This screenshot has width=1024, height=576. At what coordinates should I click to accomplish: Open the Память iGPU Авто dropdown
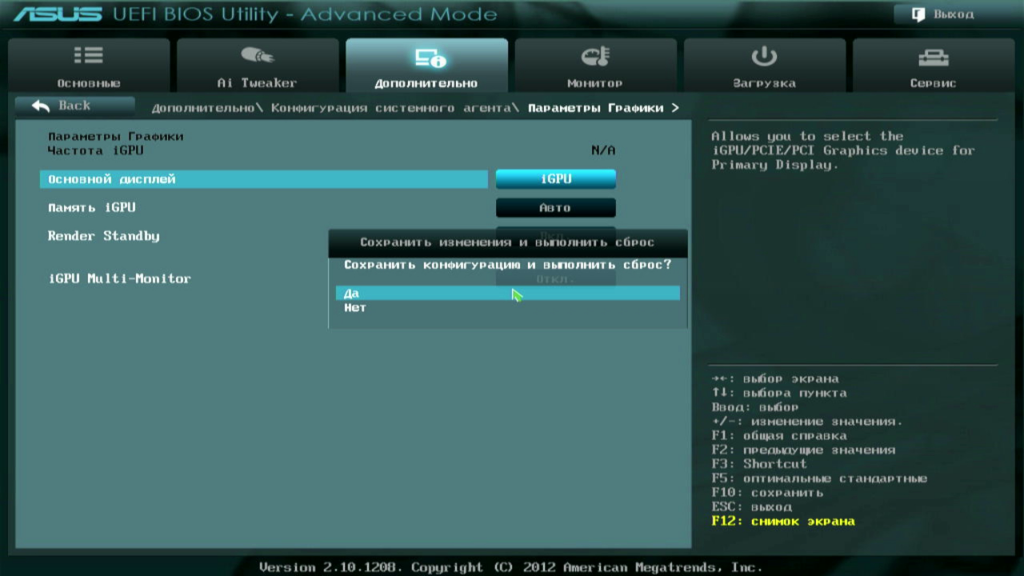(x=556, y=208)
